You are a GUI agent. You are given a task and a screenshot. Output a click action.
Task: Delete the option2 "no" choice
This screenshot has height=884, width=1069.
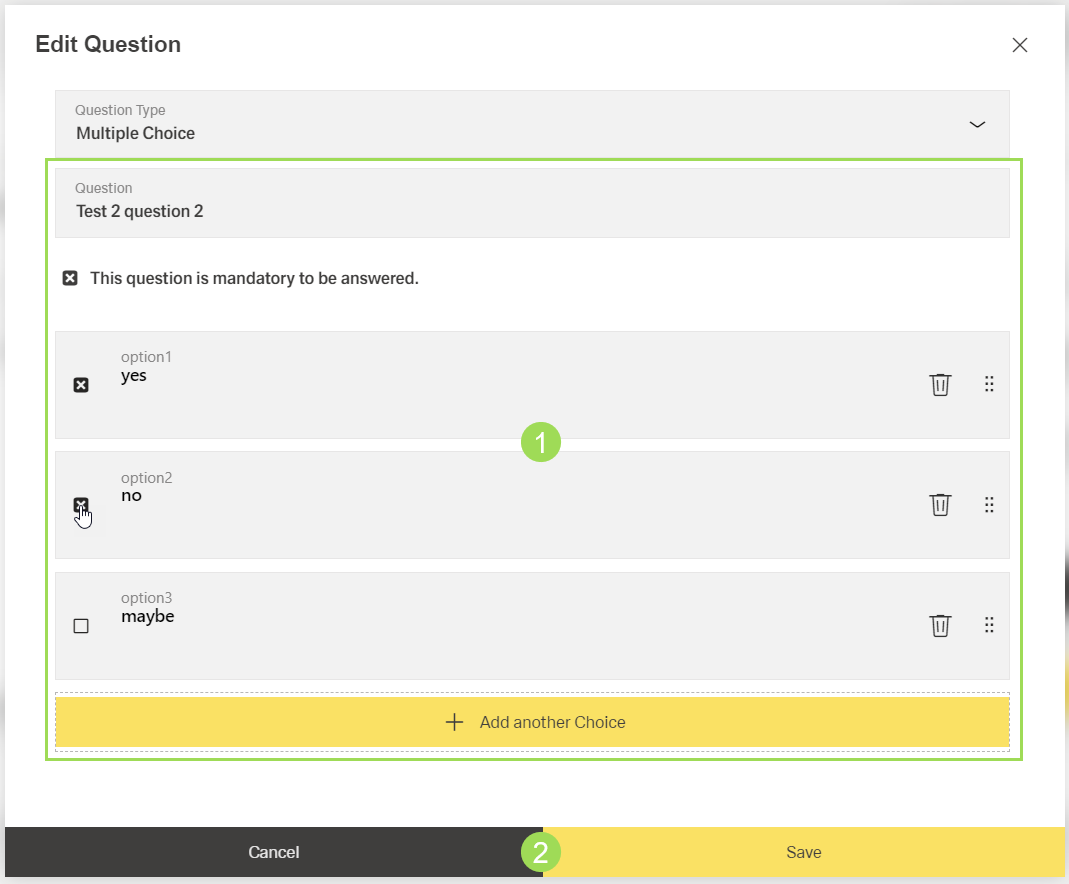coord(940,504)
